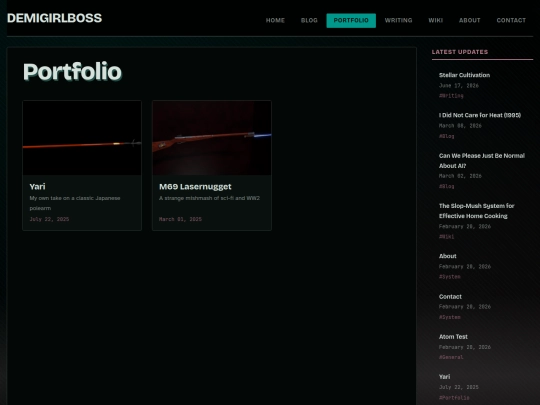The height and width of the screenshot is (405, 540).
Task: Open the Wiki nav item
Action: click(x=436, y=20)
